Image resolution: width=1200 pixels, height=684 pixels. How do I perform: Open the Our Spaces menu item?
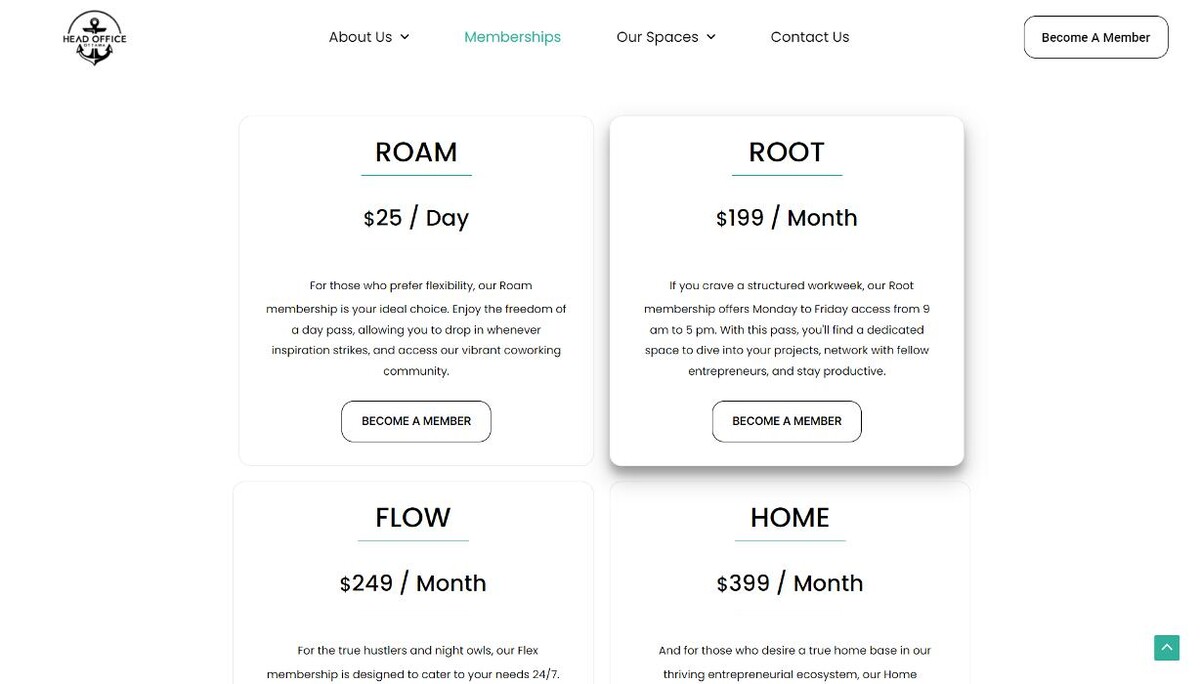(x=657, y=37)
